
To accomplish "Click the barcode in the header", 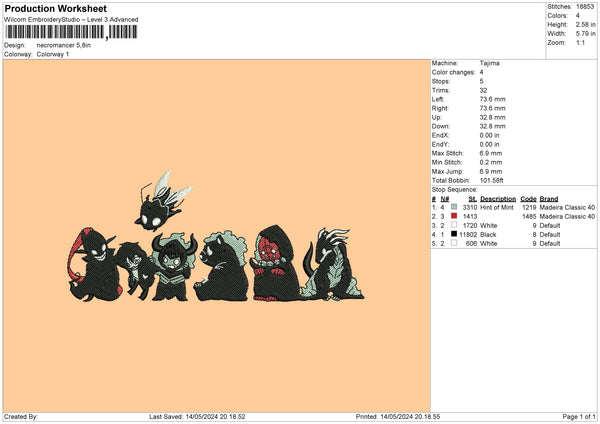I will tap(71, 32).
